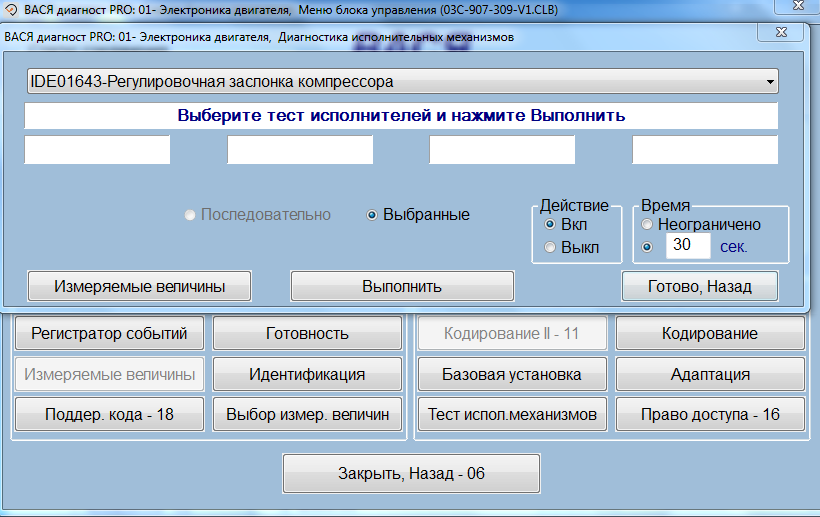Open Измеряемые величины in test dialog
This screenshot has height=517, width=820.
click(x=139, y=286)
